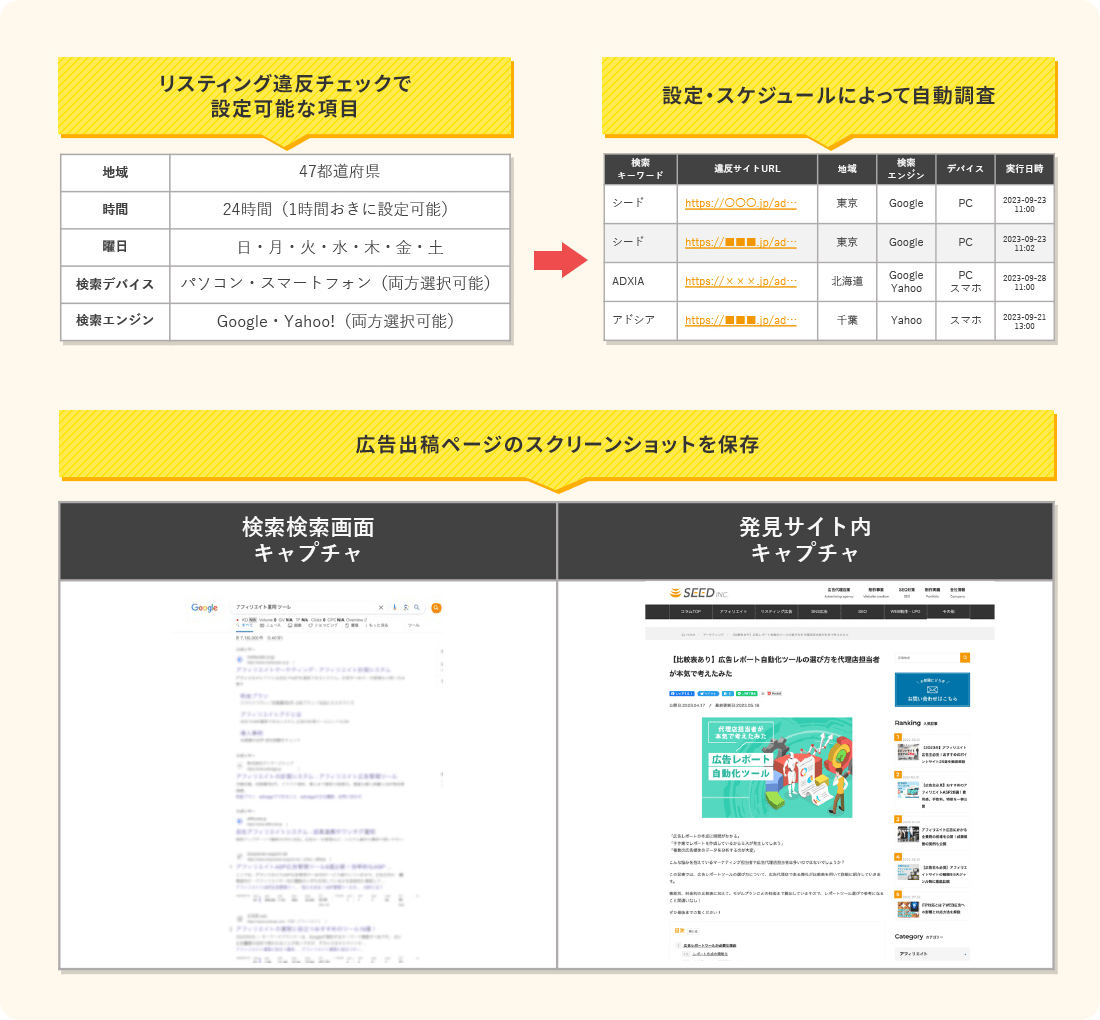Click the お問い合わせはこちら button
This screenshot has height=1020, width=1100.
[x=932, y=698]
